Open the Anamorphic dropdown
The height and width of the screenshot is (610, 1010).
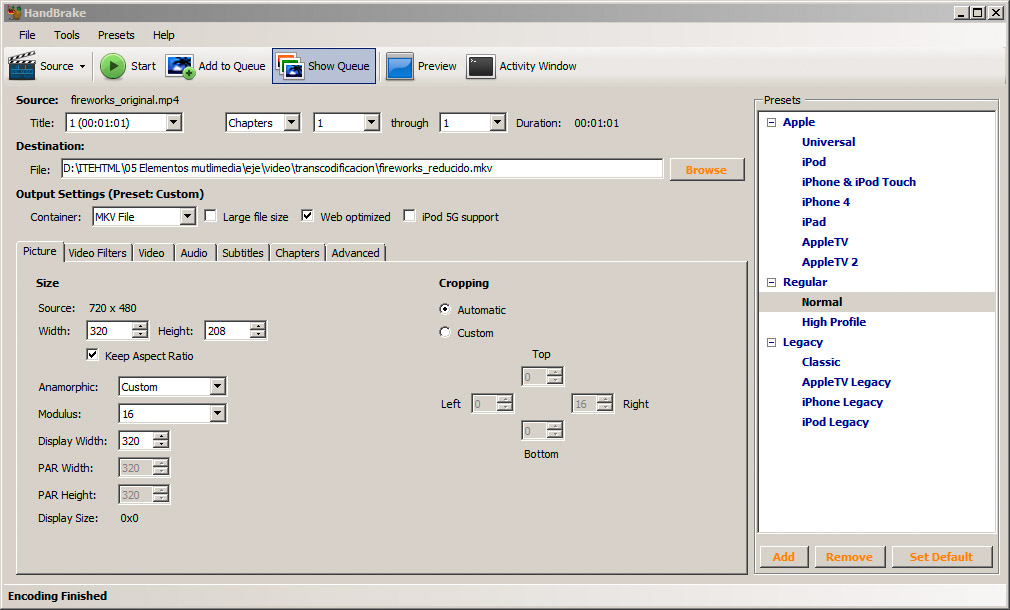(218, 386)
